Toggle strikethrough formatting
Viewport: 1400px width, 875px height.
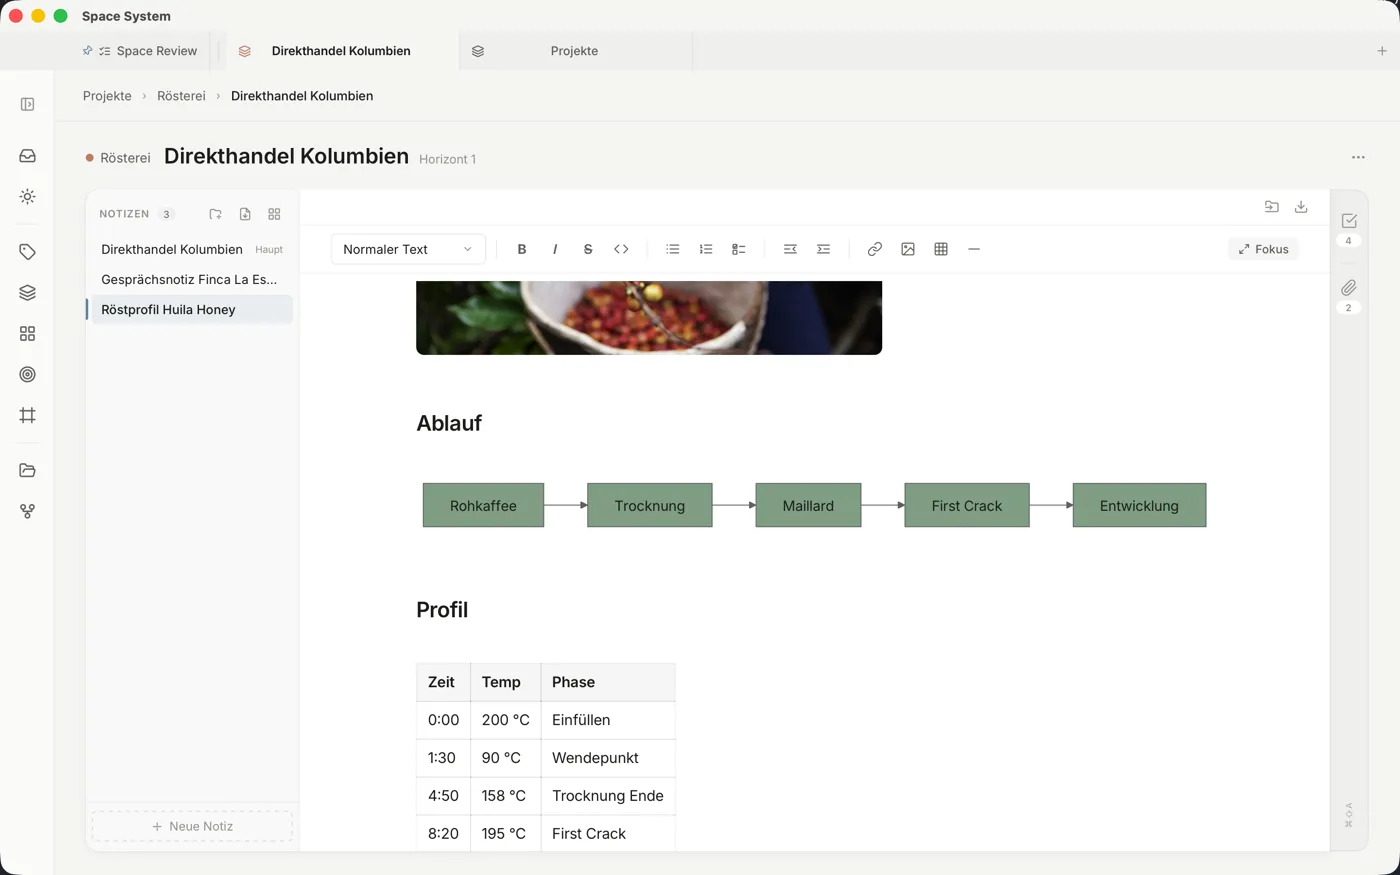coord(588,249)
